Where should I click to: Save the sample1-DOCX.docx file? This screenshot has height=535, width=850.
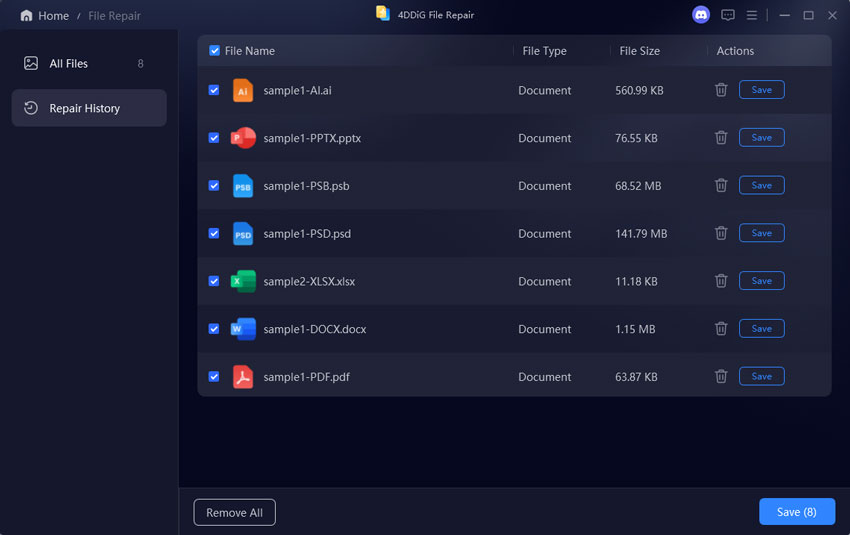761,328
